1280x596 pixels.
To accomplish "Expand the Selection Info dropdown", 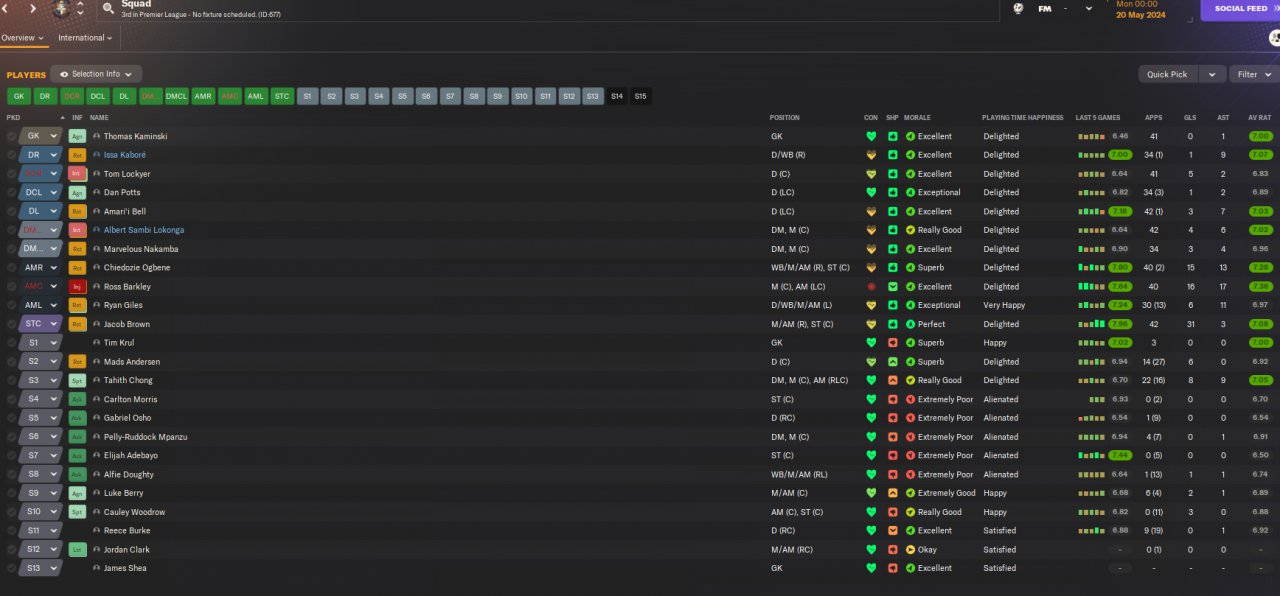I will tap(96, 74).
